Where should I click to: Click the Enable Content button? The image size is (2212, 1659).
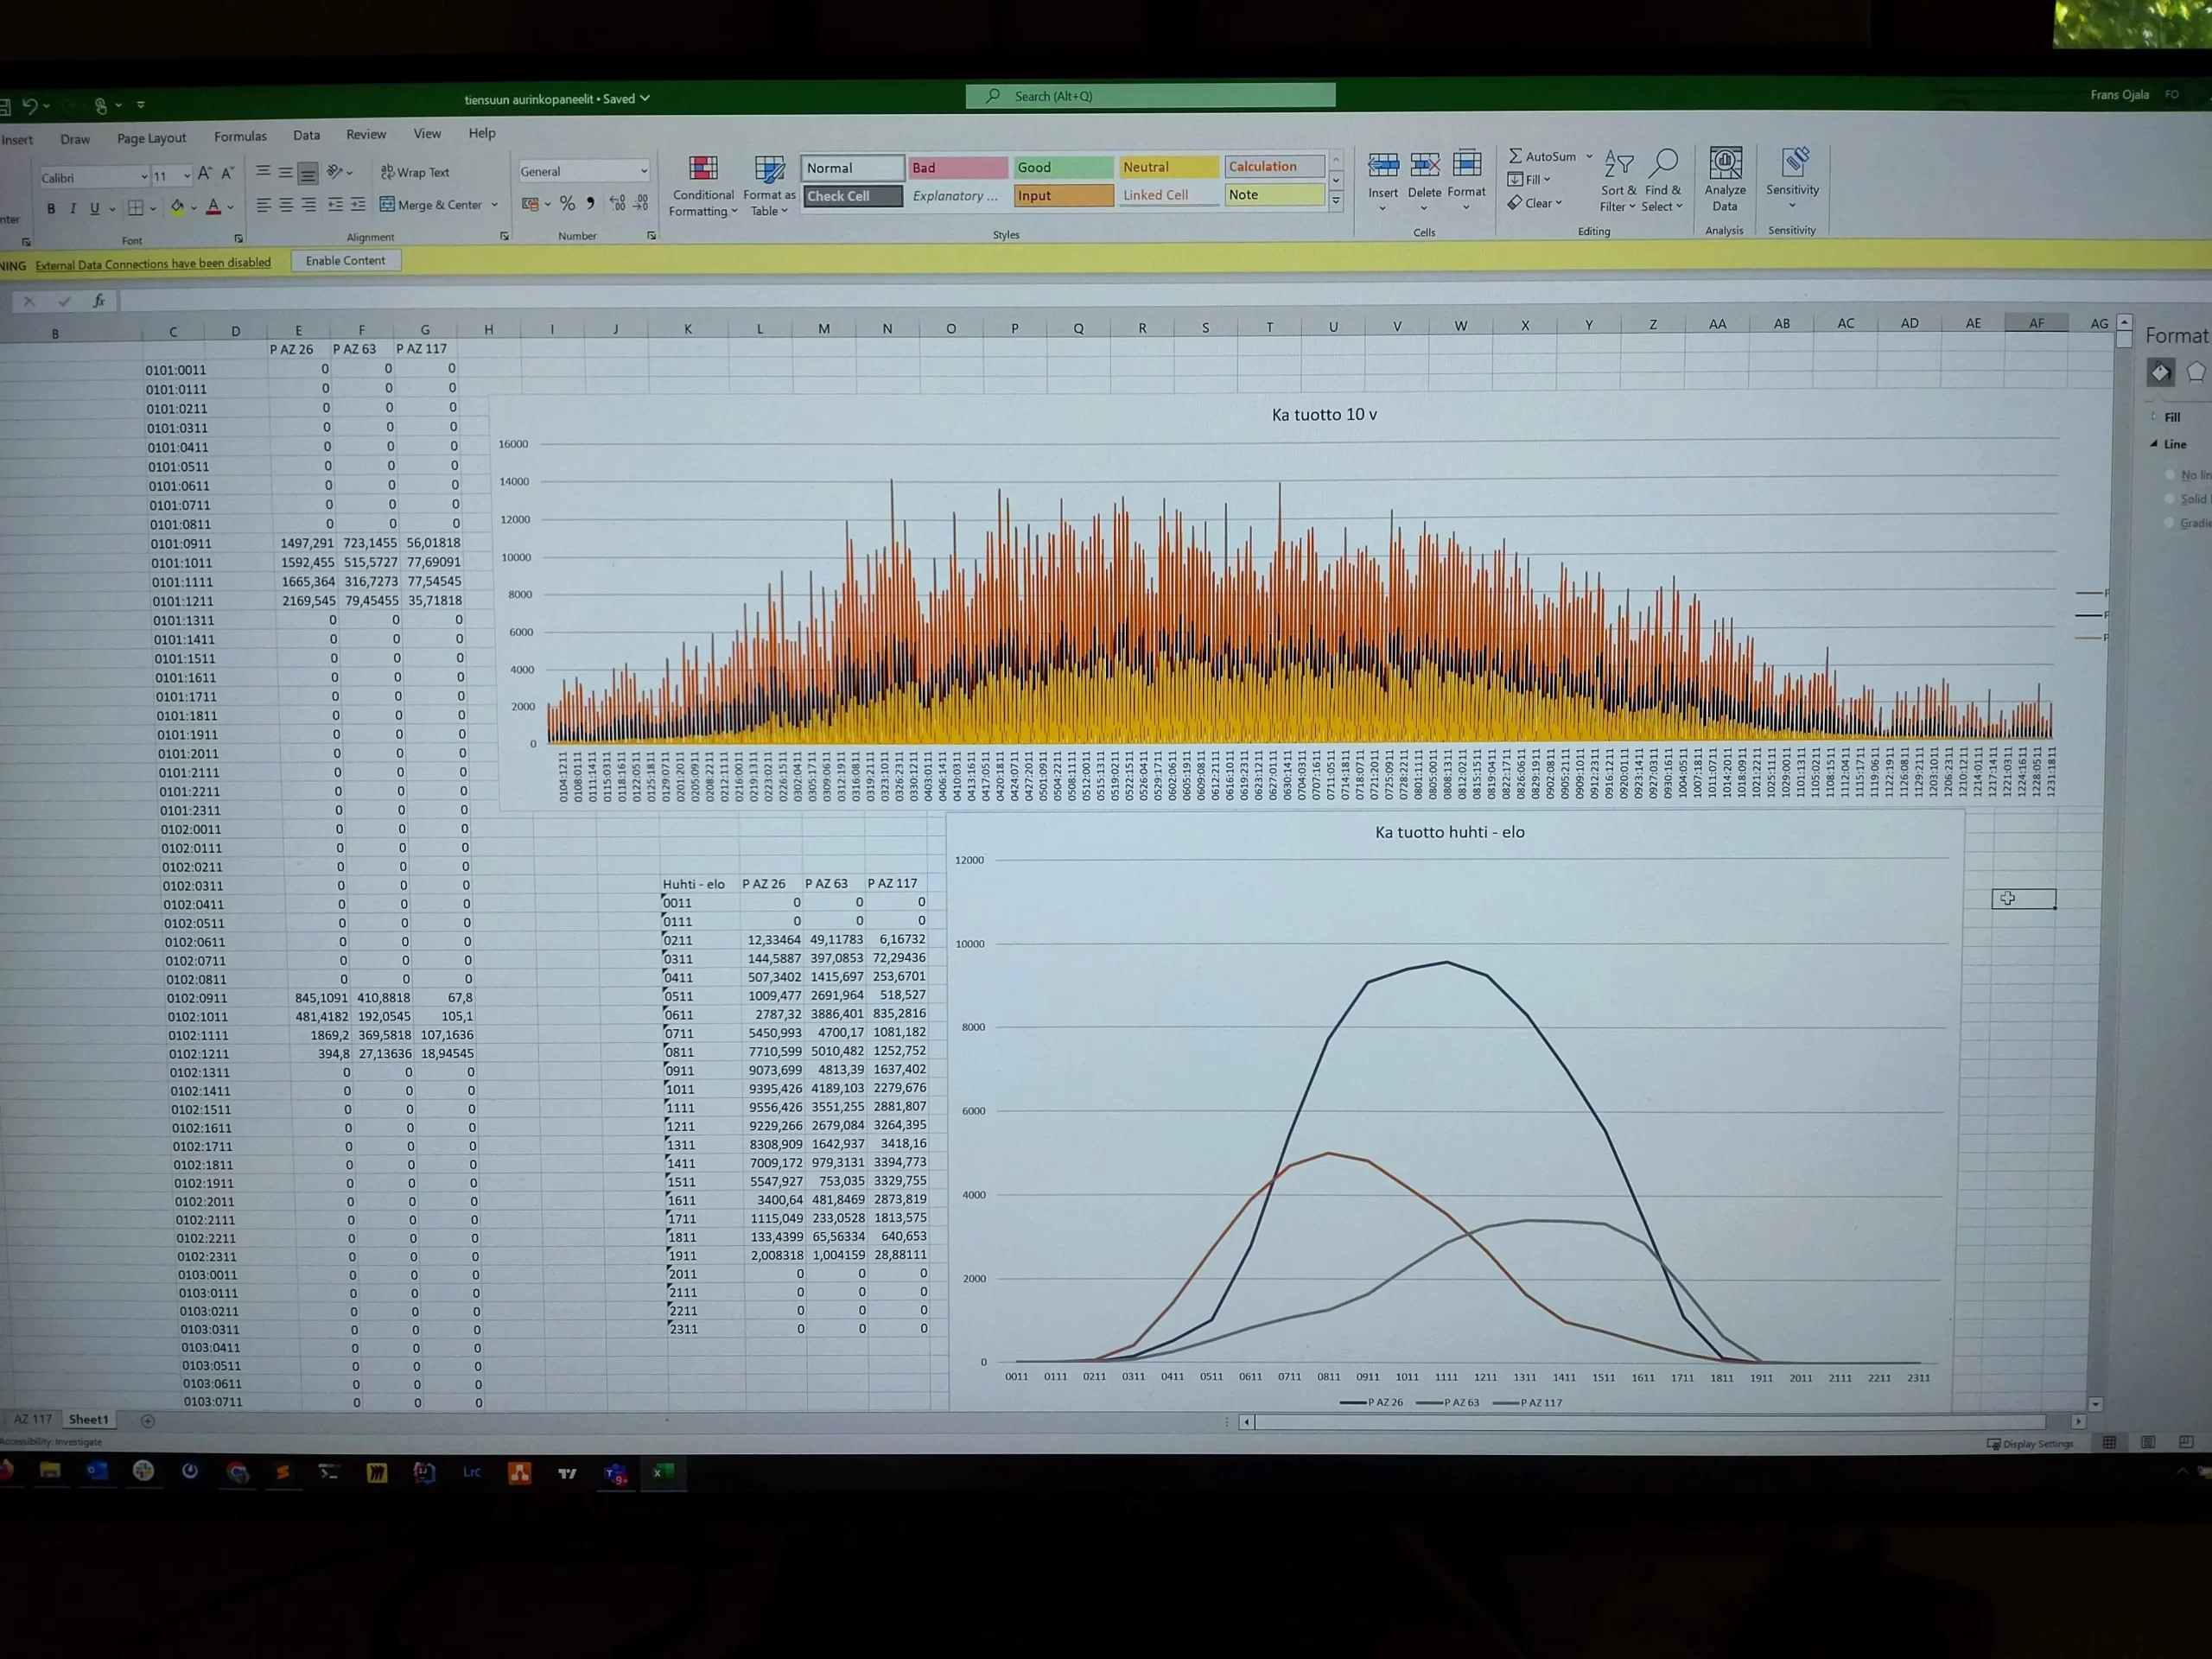coord(345,261)
